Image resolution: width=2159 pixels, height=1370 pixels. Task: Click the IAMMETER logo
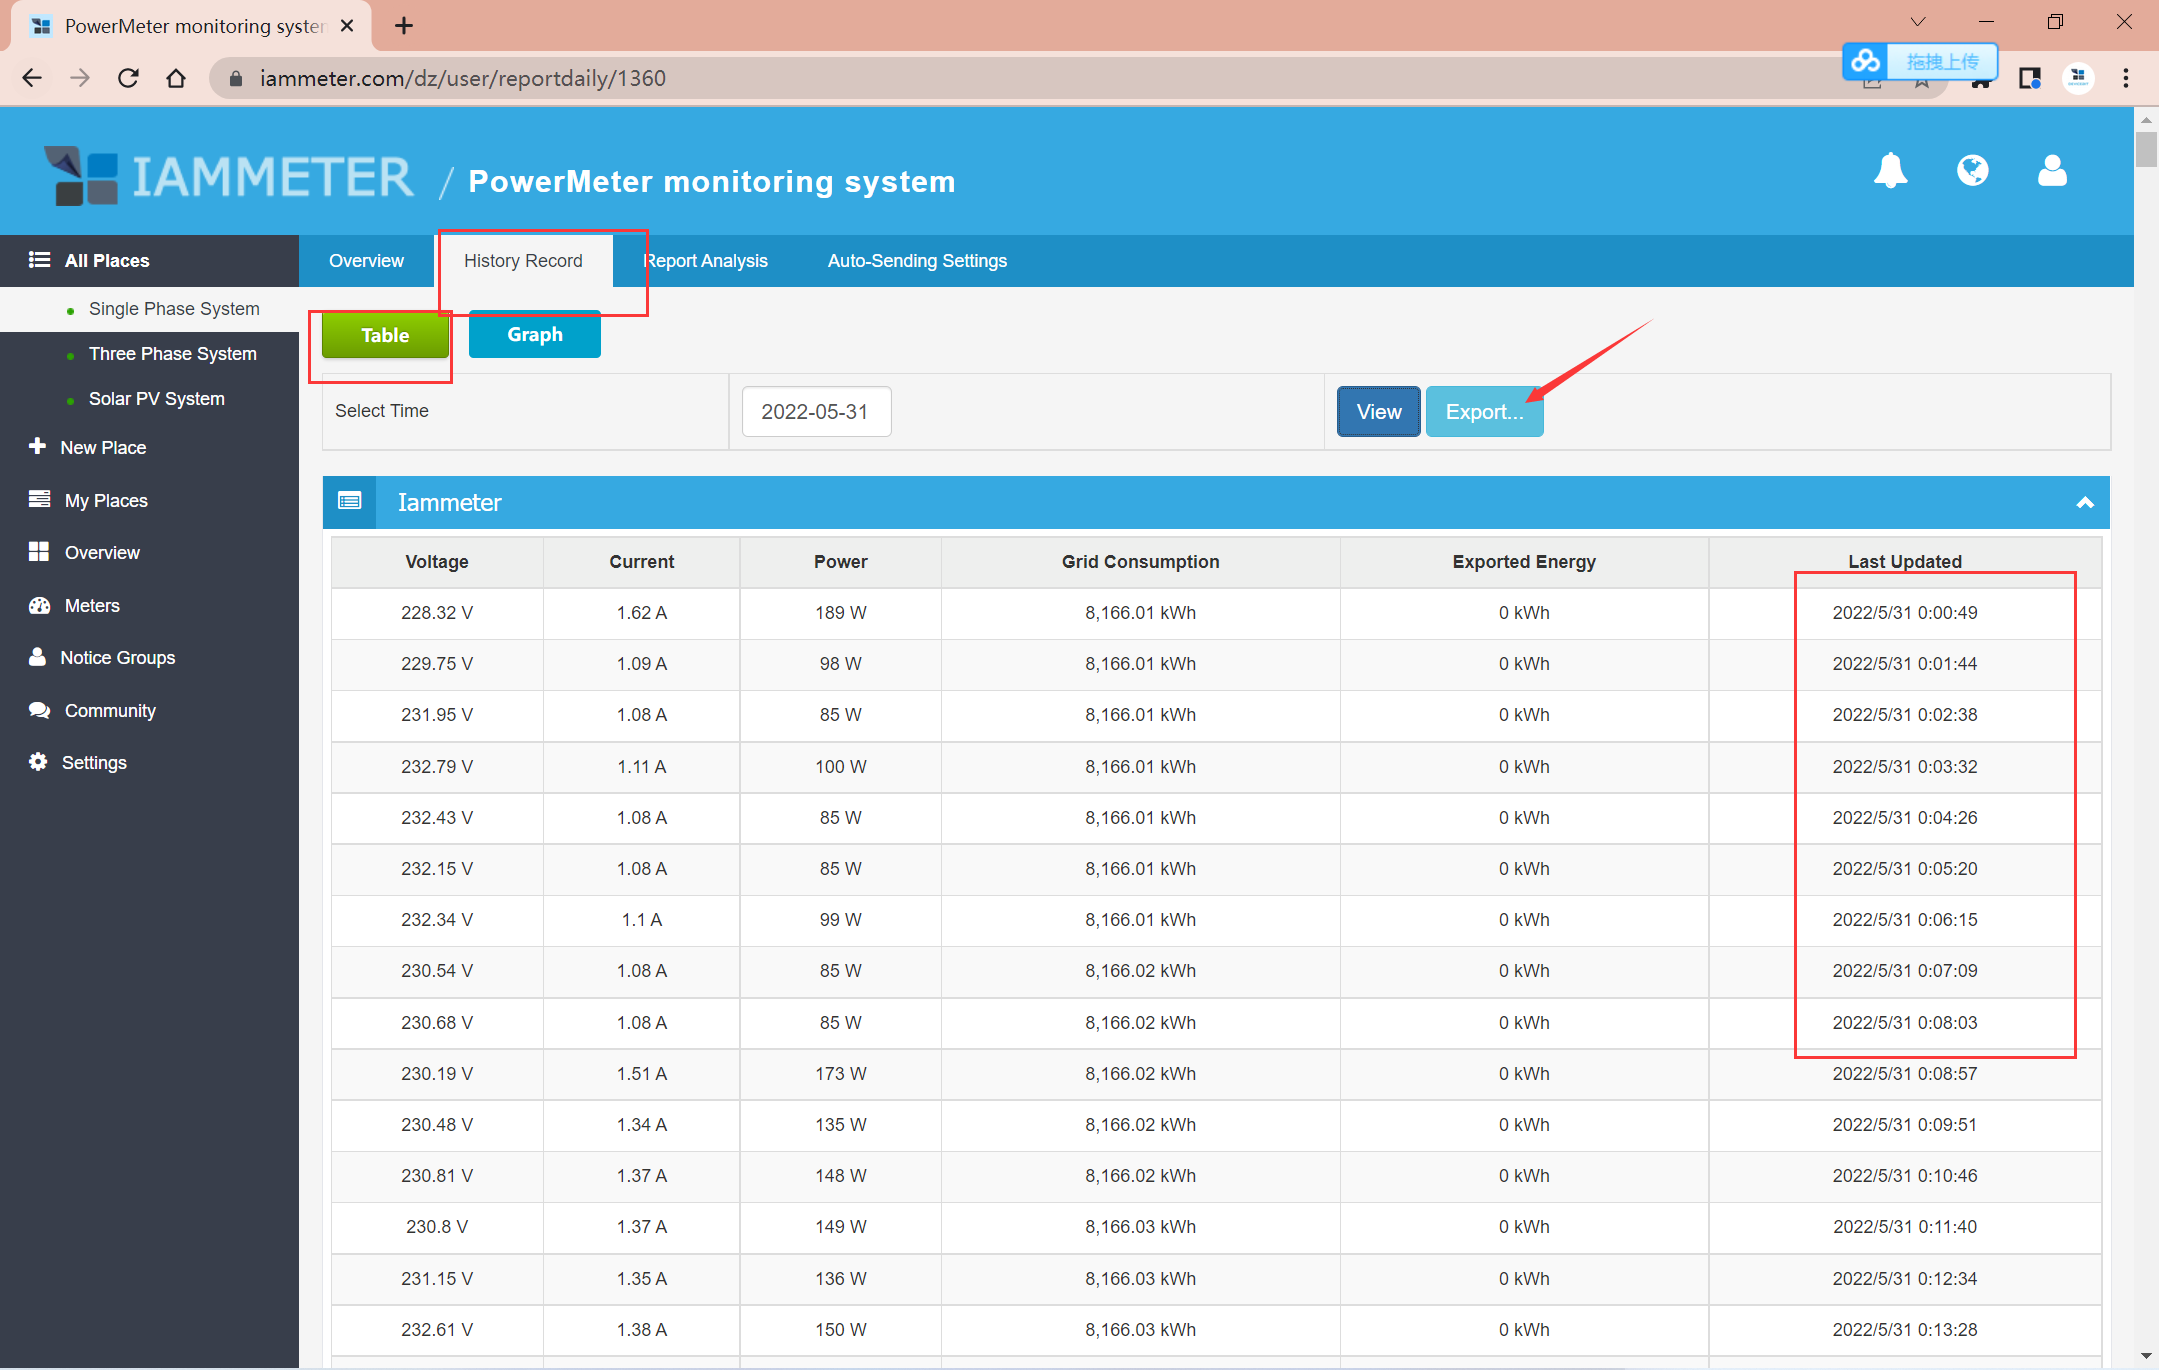229,177
